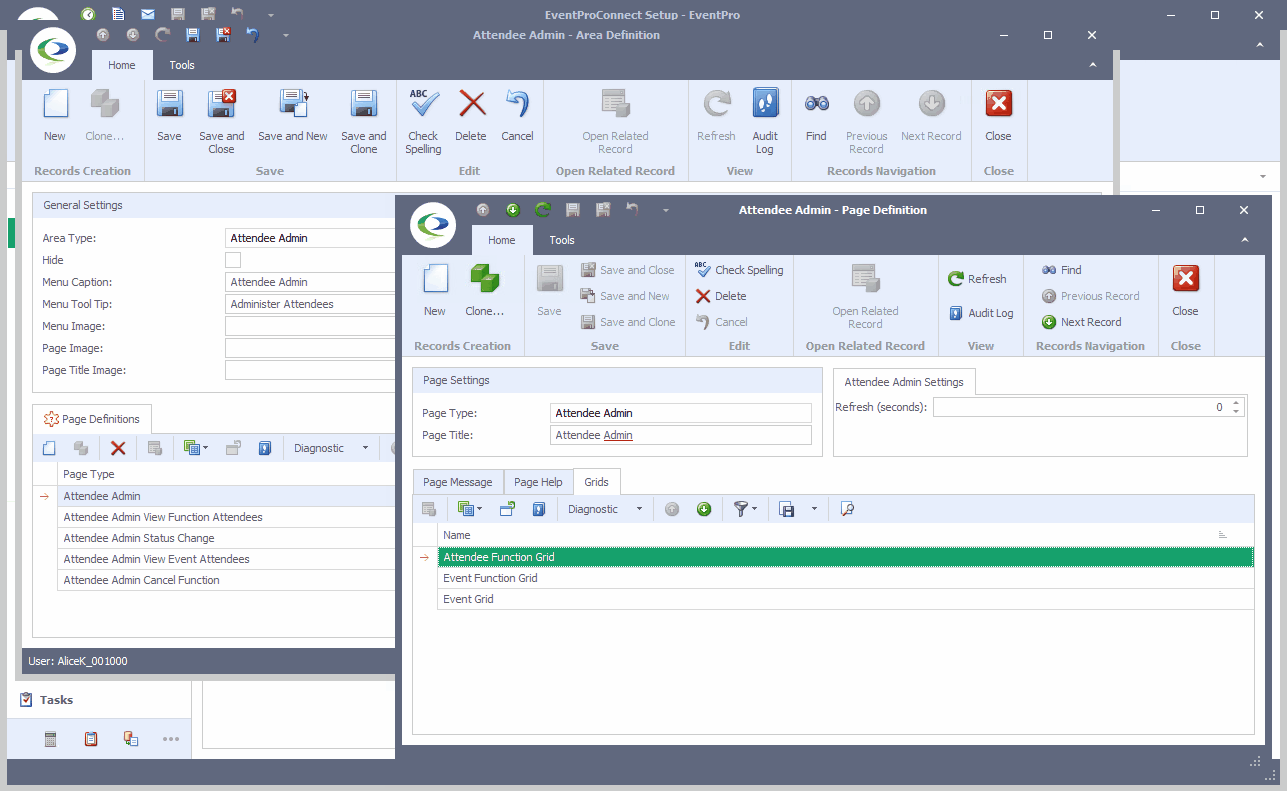This screenshot has width=1287, height=791.
Task: Open Audit Log in the Page Definition window
Action: (980, 313)
